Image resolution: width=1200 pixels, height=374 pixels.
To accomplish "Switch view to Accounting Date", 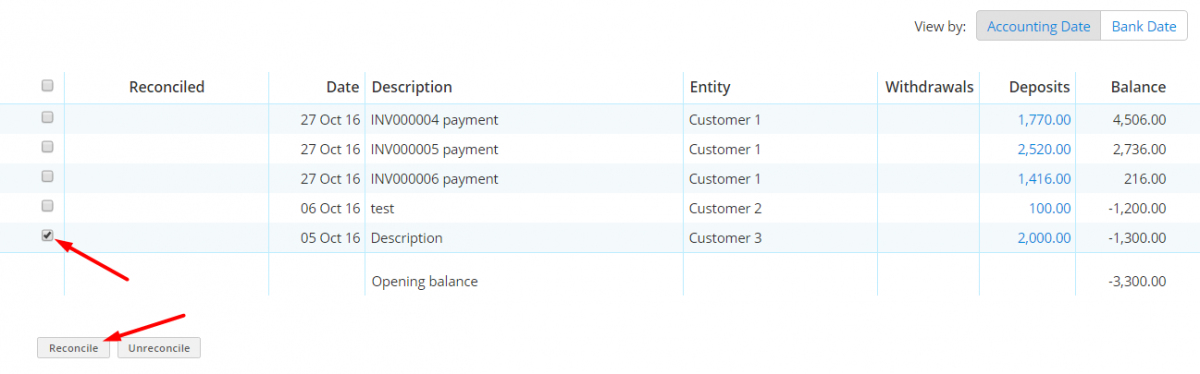I will click(x=1038, y=27).
